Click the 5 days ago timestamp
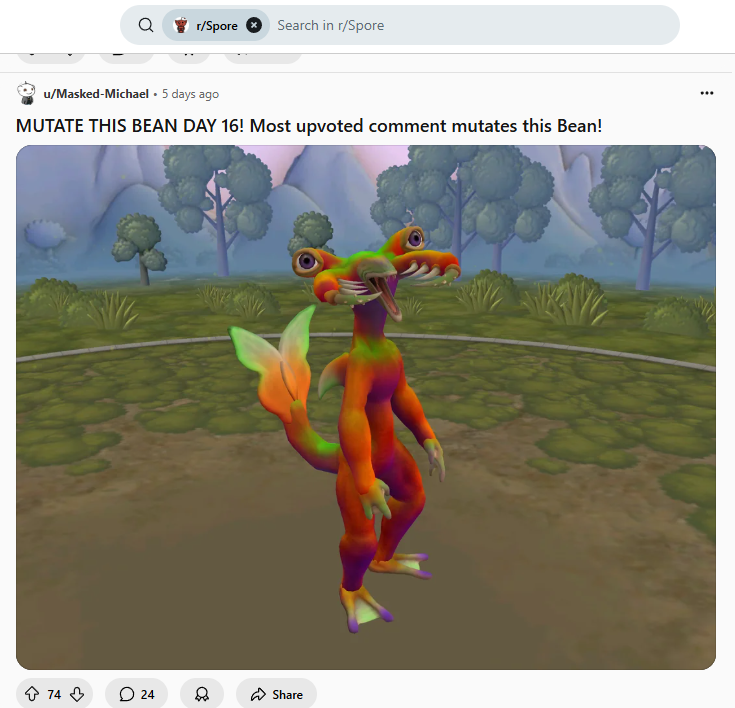 (x=190, y=94)
